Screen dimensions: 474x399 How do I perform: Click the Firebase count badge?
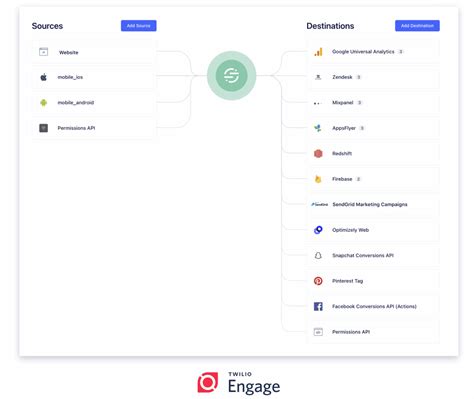358,179
